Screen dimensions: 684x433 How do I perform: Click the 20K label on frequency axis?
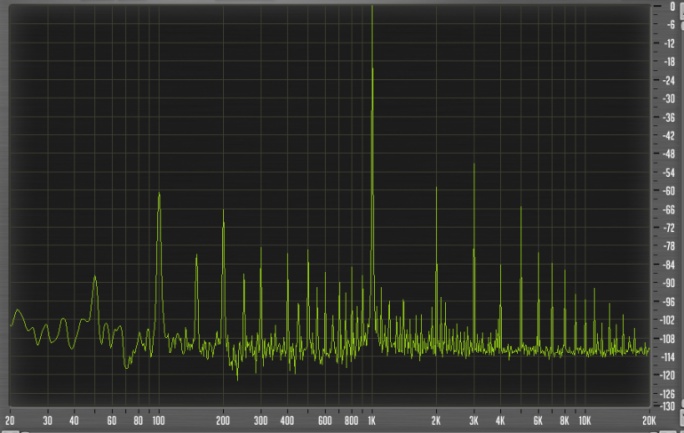(x=648, y=421)
